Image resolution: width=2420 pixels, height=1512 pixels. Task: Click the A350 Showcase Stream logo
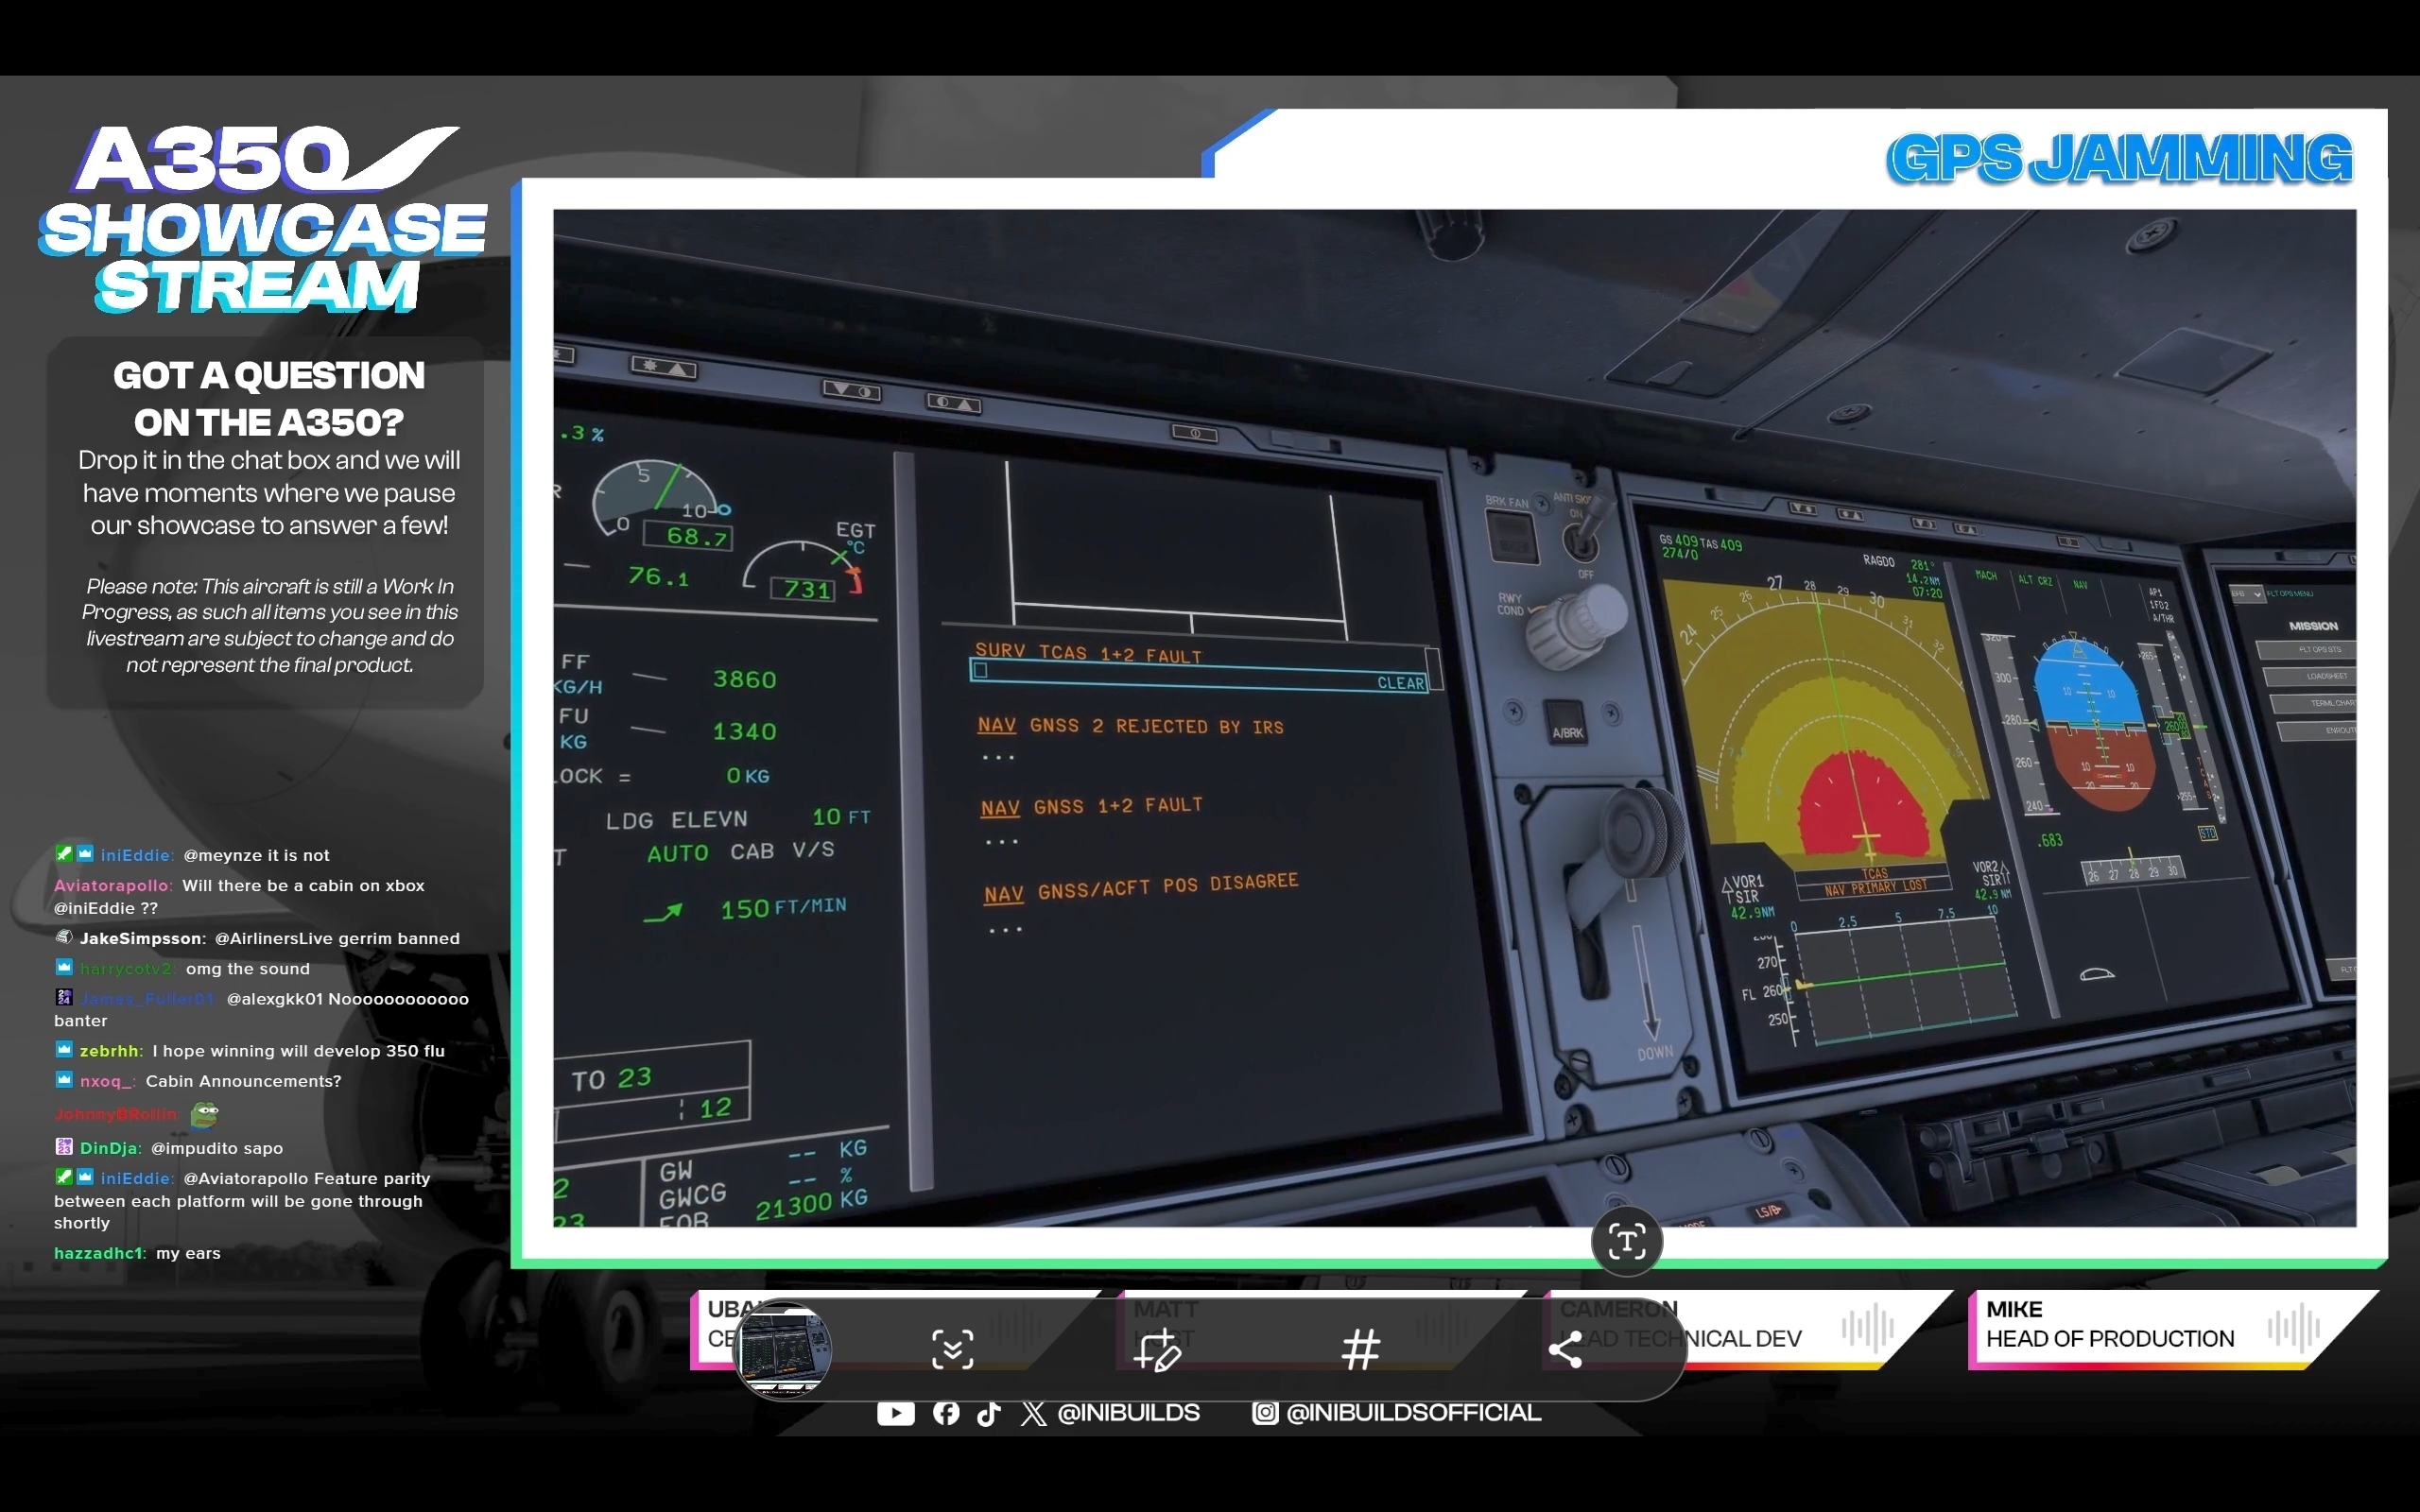[264, 219]
